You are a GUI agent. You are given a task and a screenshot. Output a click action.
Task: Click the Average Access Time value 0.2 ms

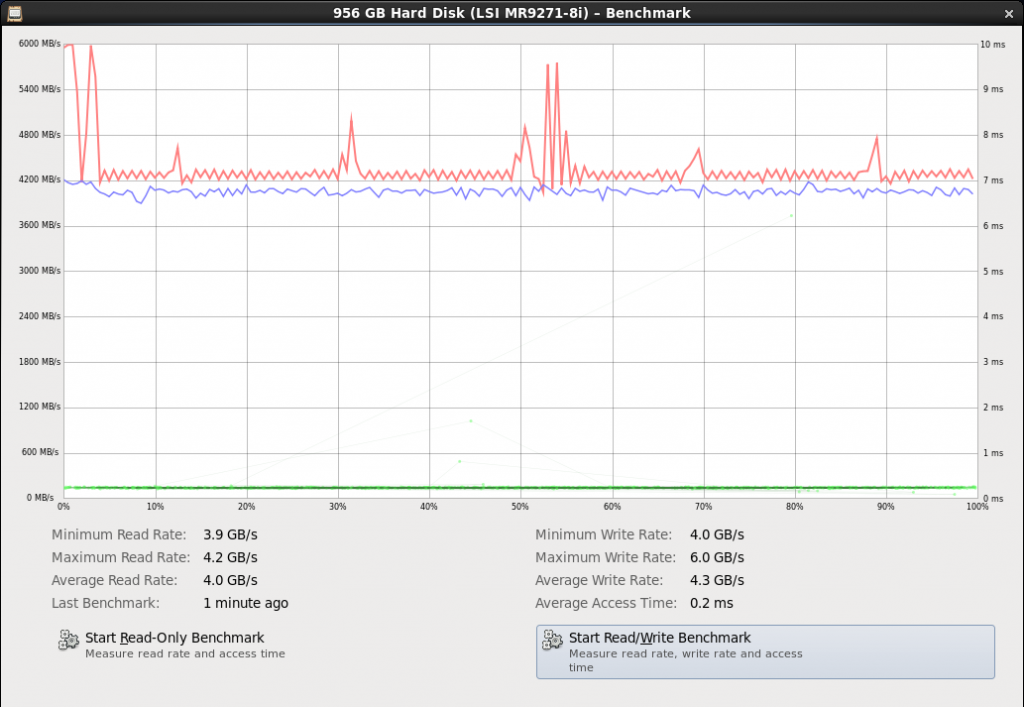coord(711,603)
